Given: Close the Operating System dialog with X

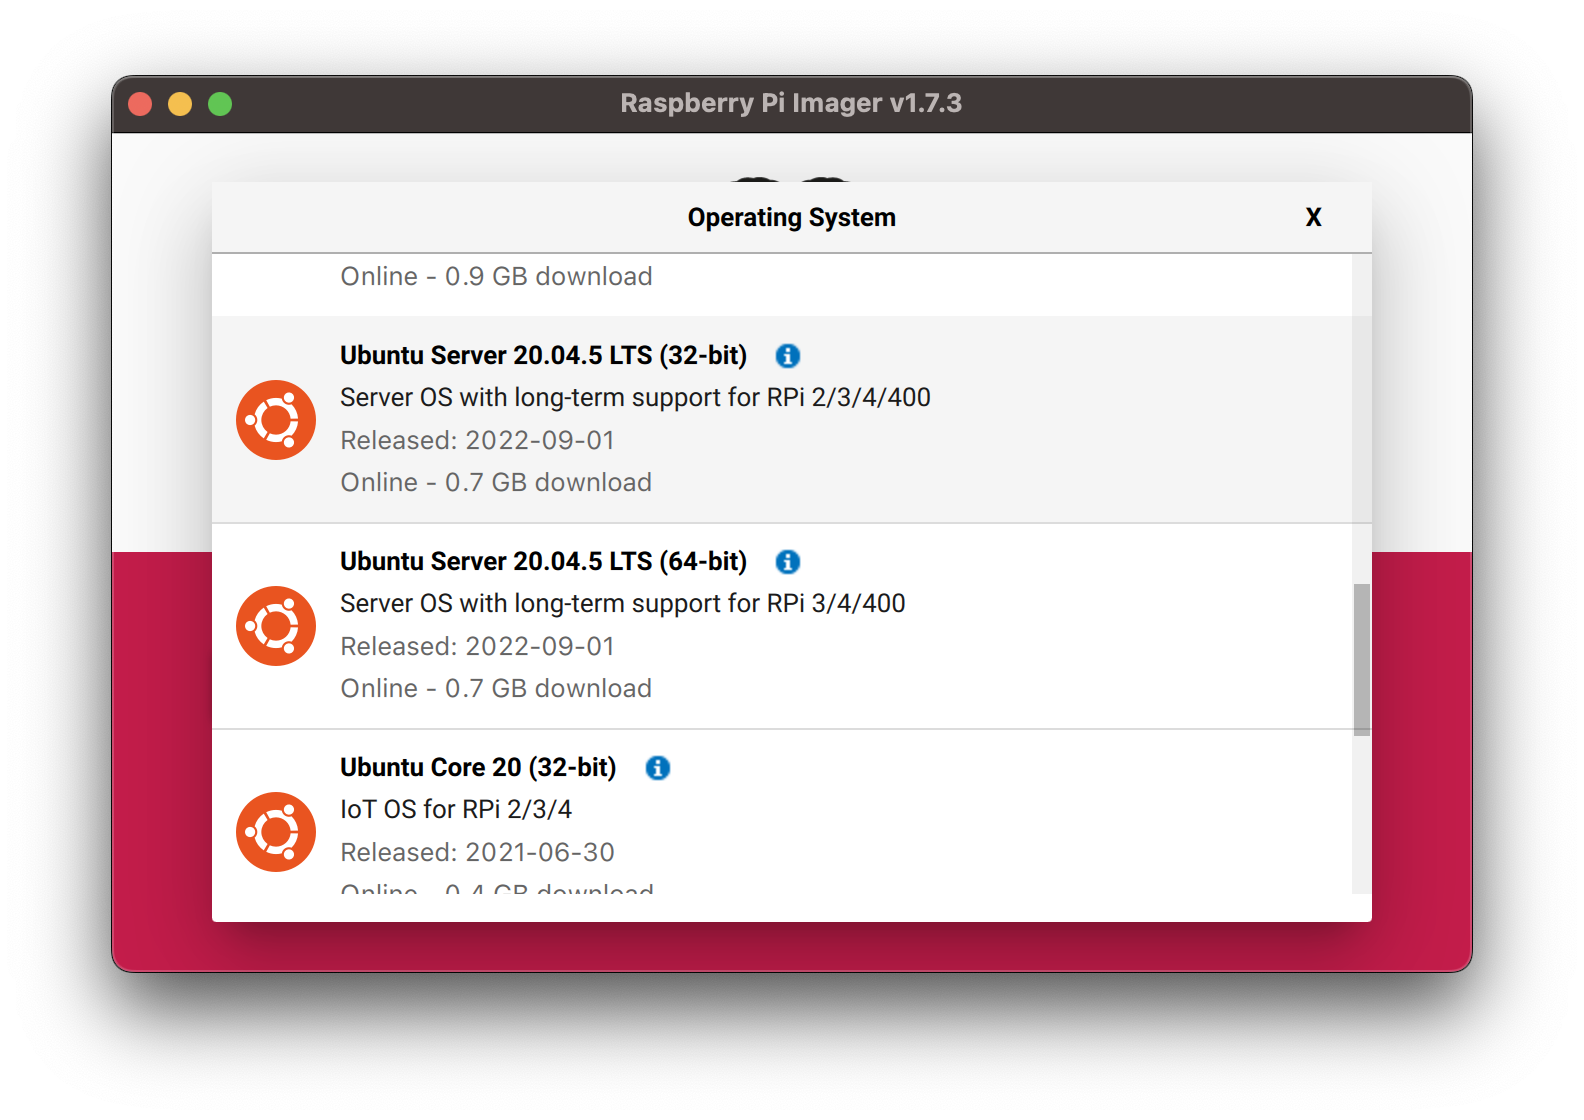Looking at the screenshot, I should (1314, 217).
